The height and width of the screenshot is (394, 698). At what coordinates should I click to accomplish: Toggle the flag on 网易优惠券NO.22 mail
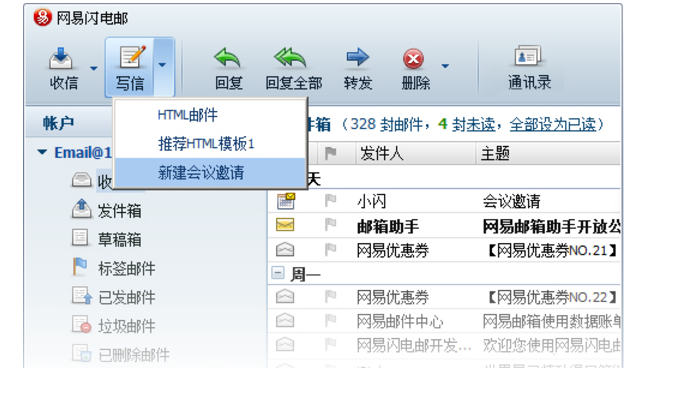pyautogui.click(x=330, y=296)
